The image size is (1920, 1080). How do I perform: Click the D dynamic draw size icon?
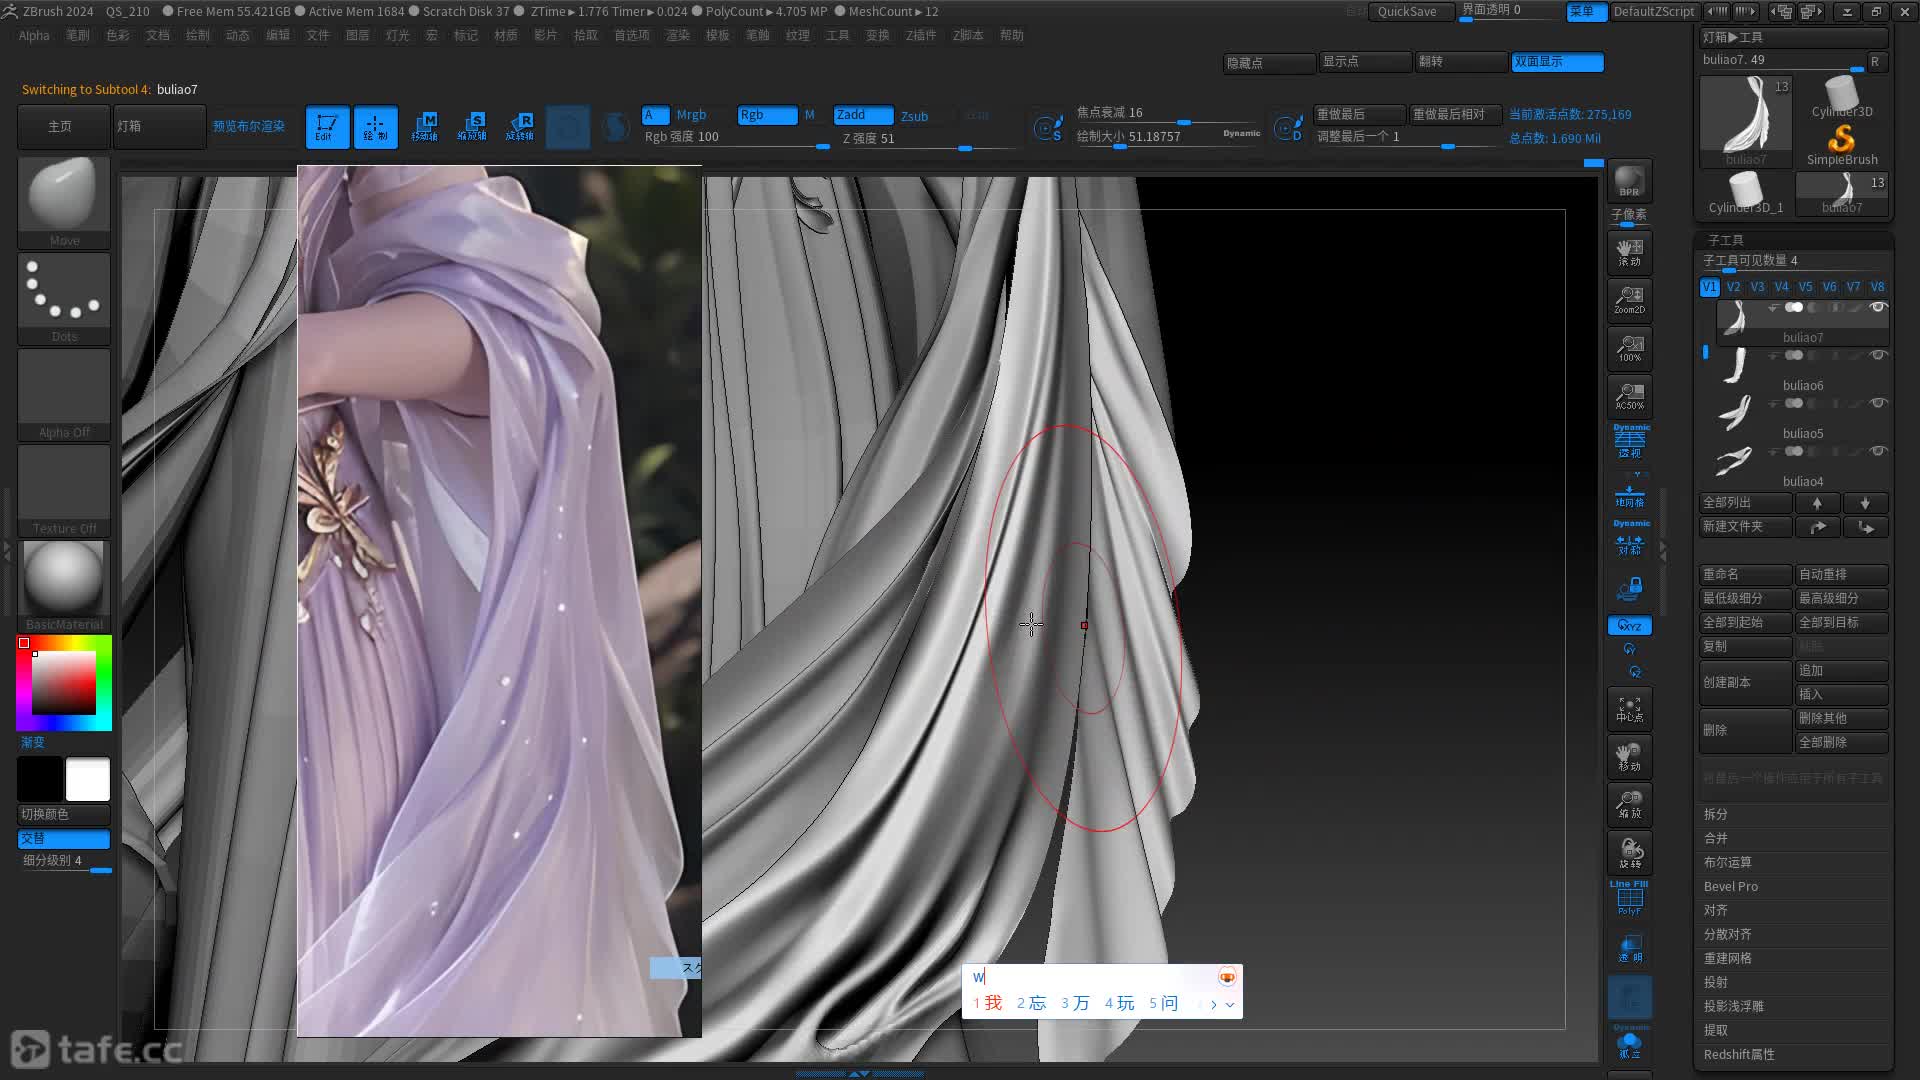pyautogui.click(x=1288, y=128)
